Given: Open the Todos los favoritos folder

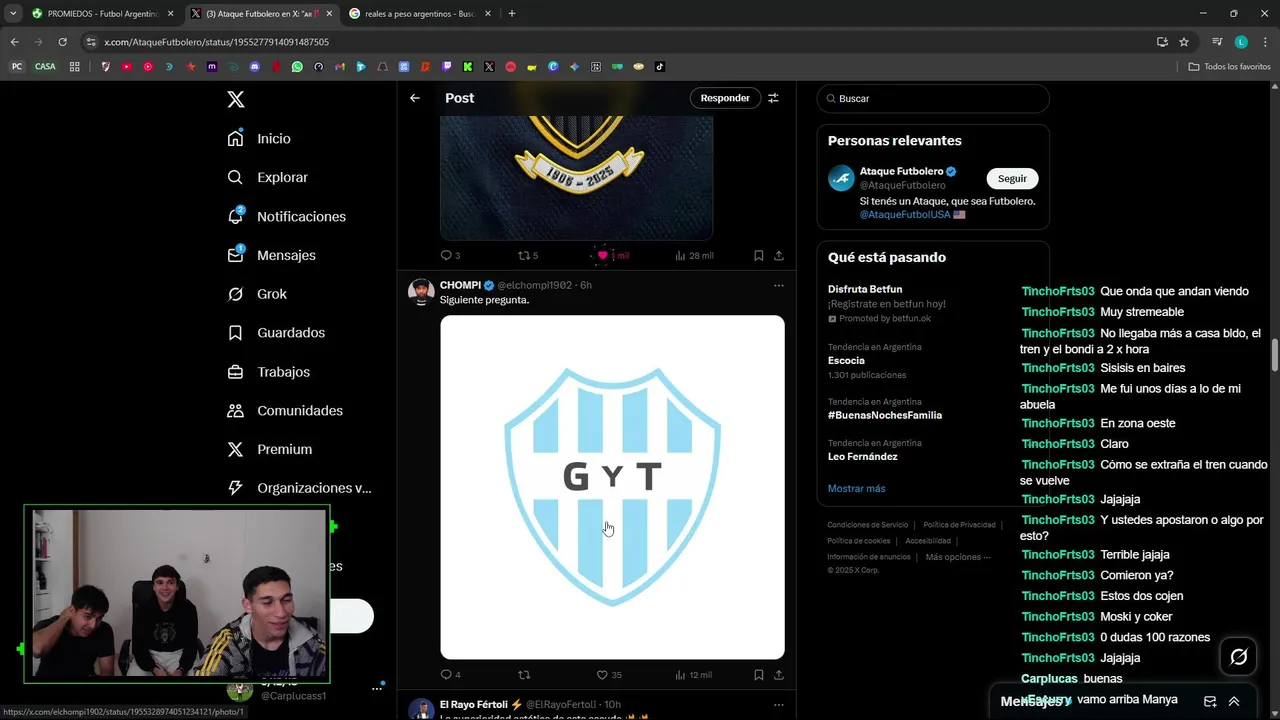Looking at the screenshot, I should pos(1230,67).
